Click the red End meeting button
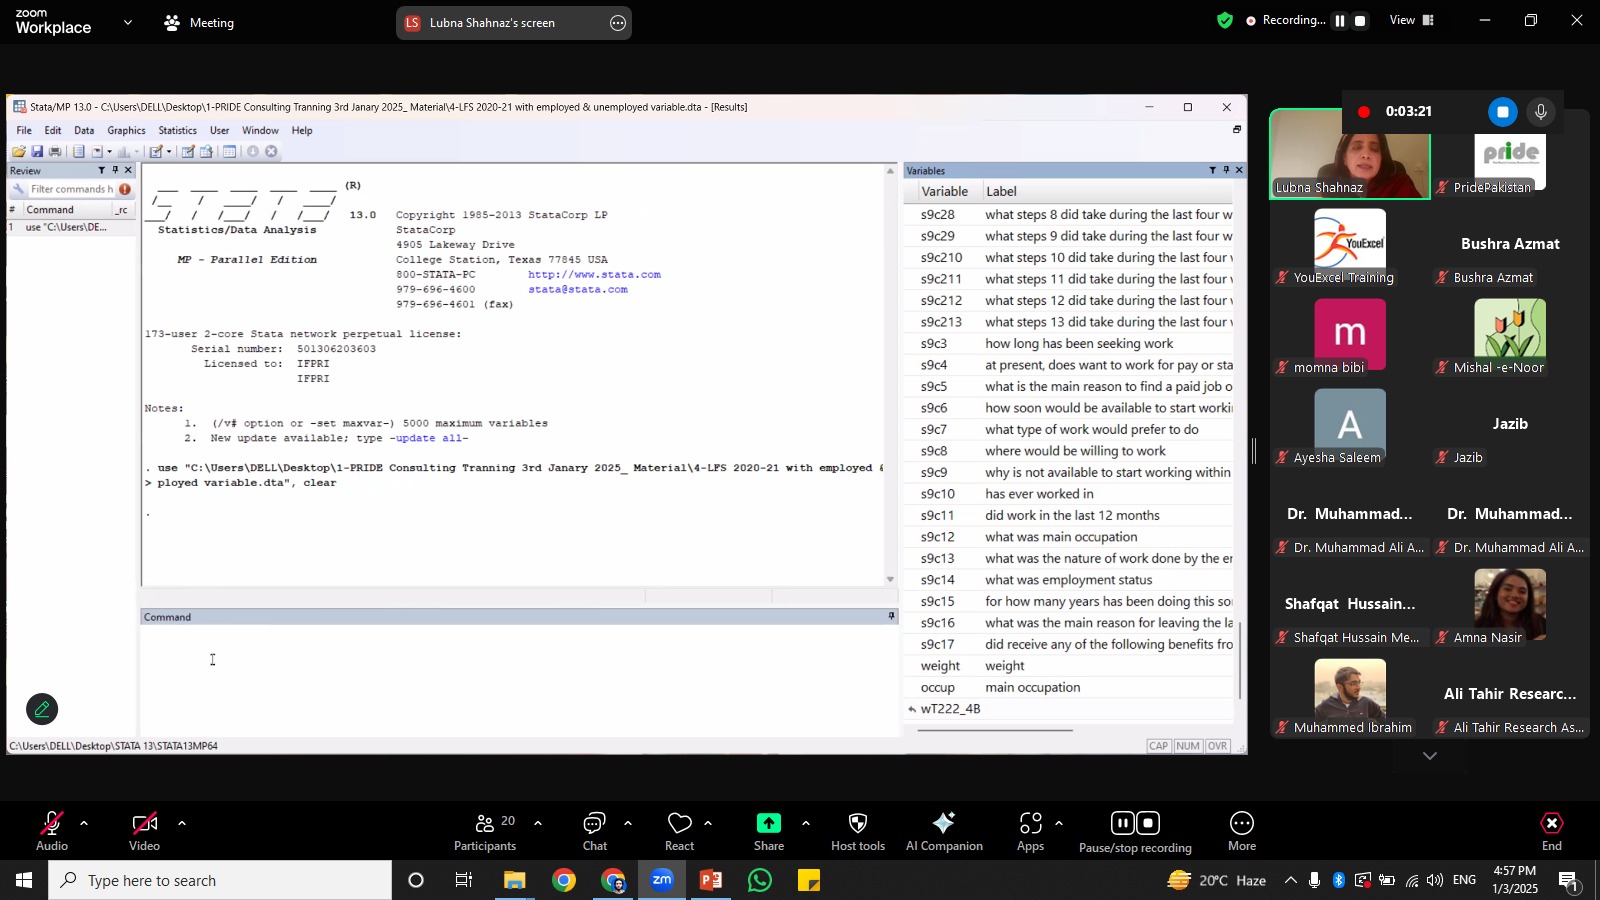The width and height of the screenshot is (1600, 900). 1551,831
